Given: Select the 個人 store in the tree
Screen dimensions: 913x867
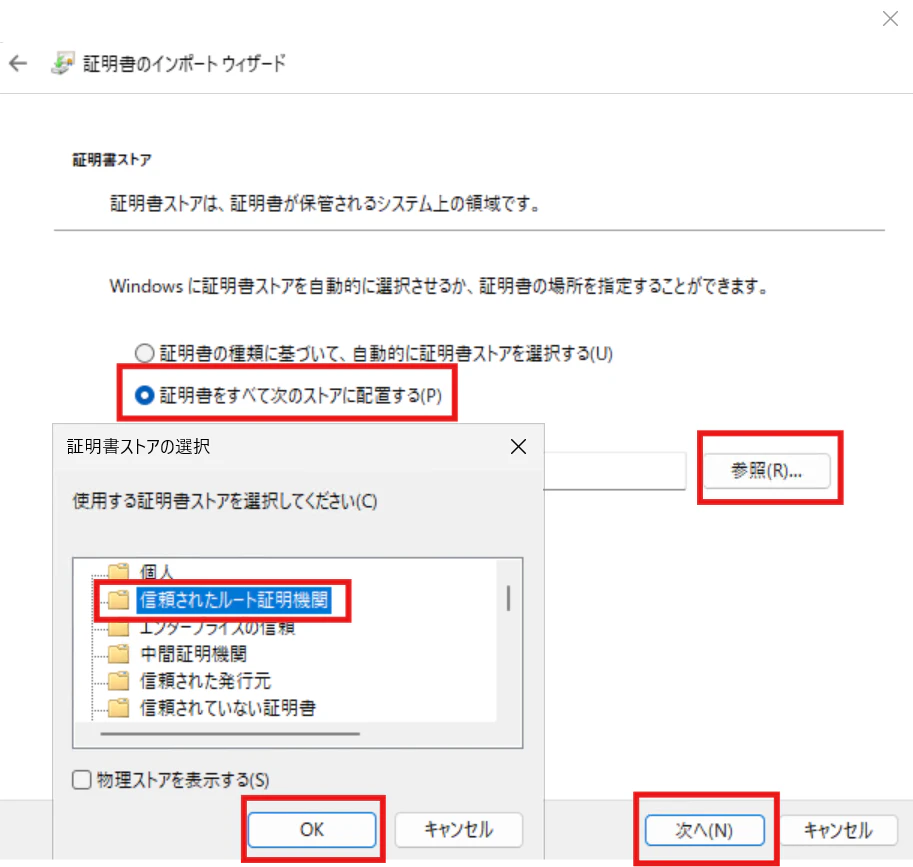Looking at the screenshot, I should [157, 572].
